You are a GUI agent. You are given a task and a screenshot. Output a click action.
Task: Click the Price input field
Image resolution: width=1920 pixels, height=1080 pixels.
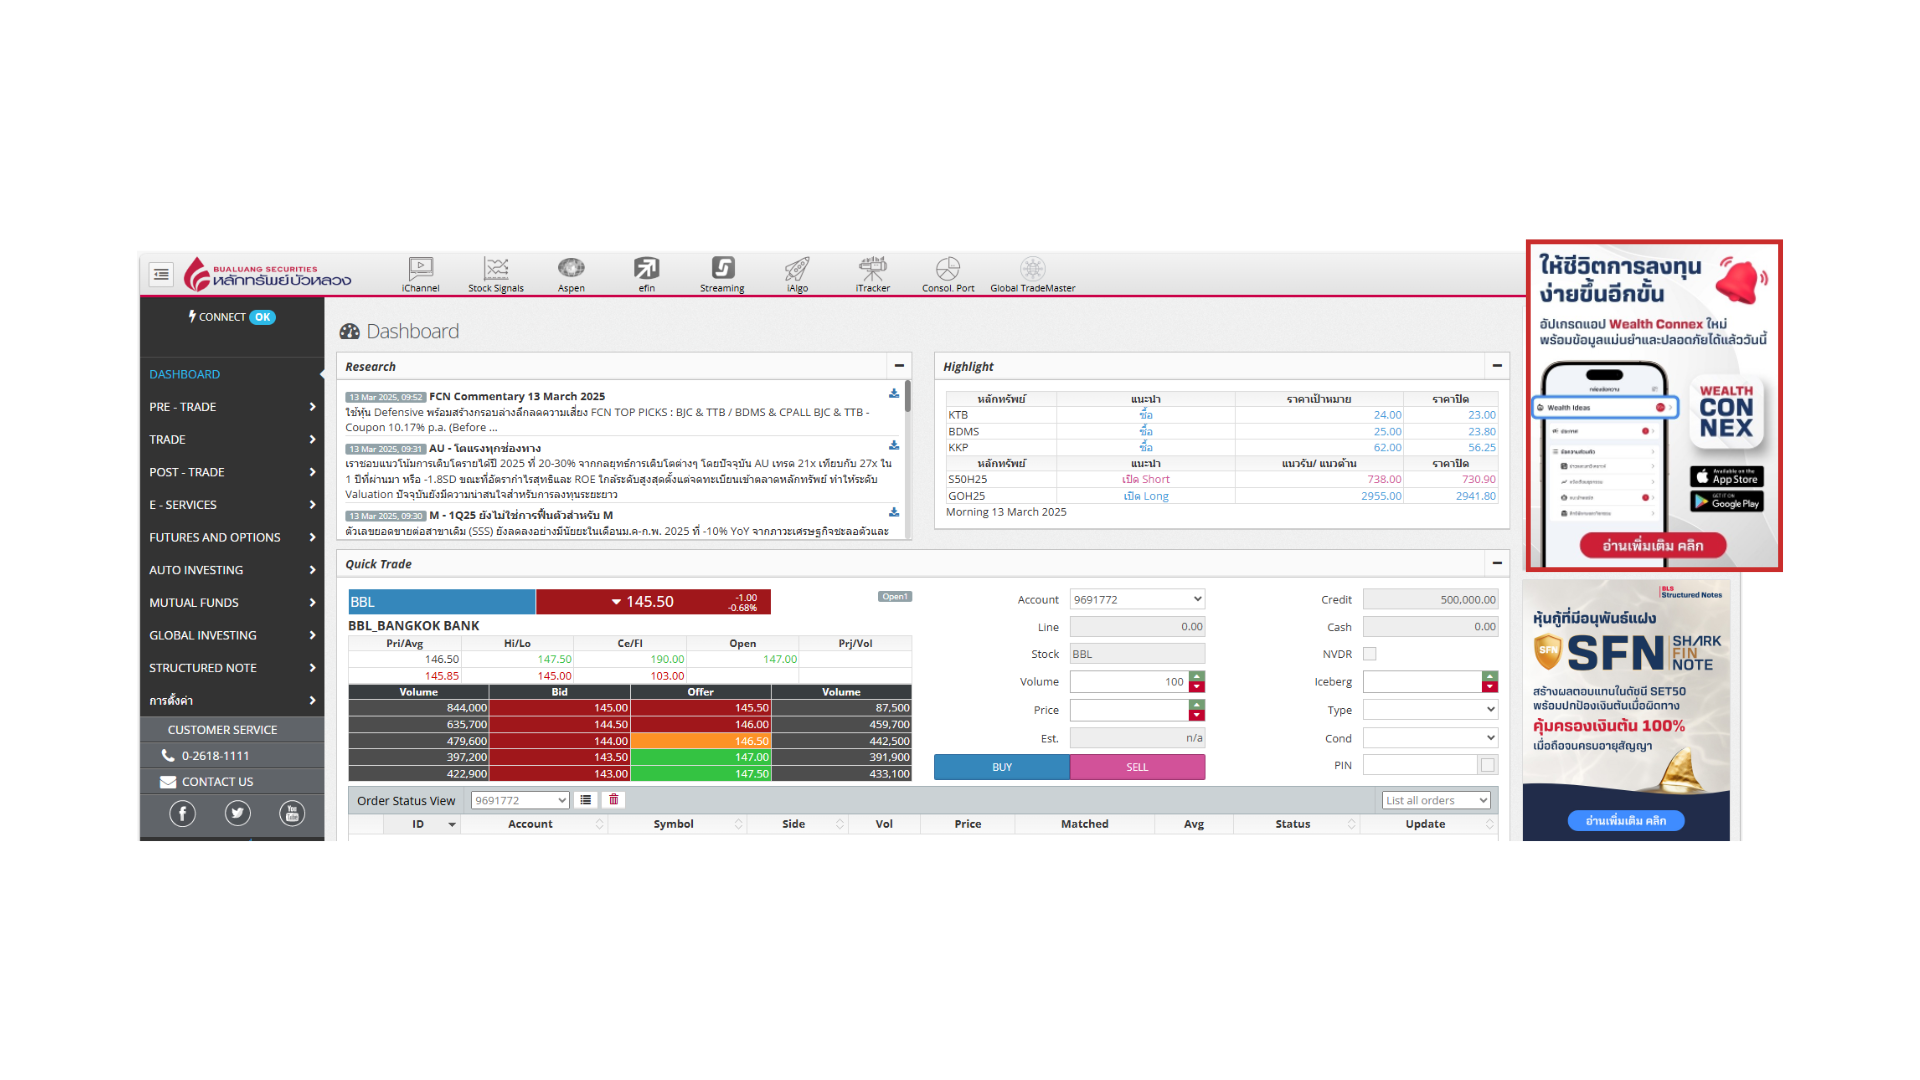pyautogui.click(x=1129, y=710)
